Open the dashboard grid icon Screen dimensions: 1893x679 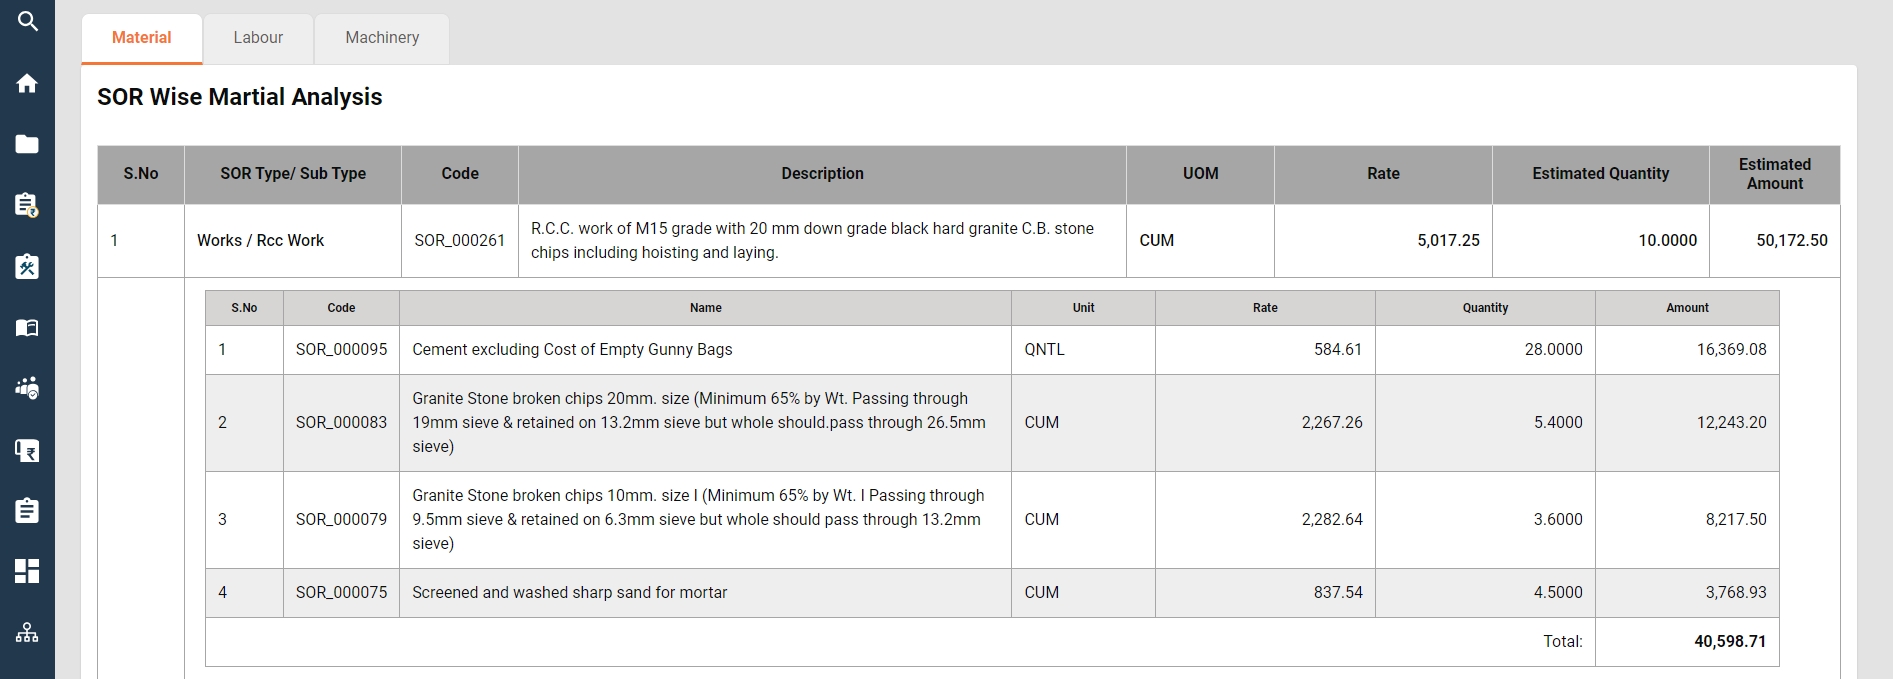(27, 571)
